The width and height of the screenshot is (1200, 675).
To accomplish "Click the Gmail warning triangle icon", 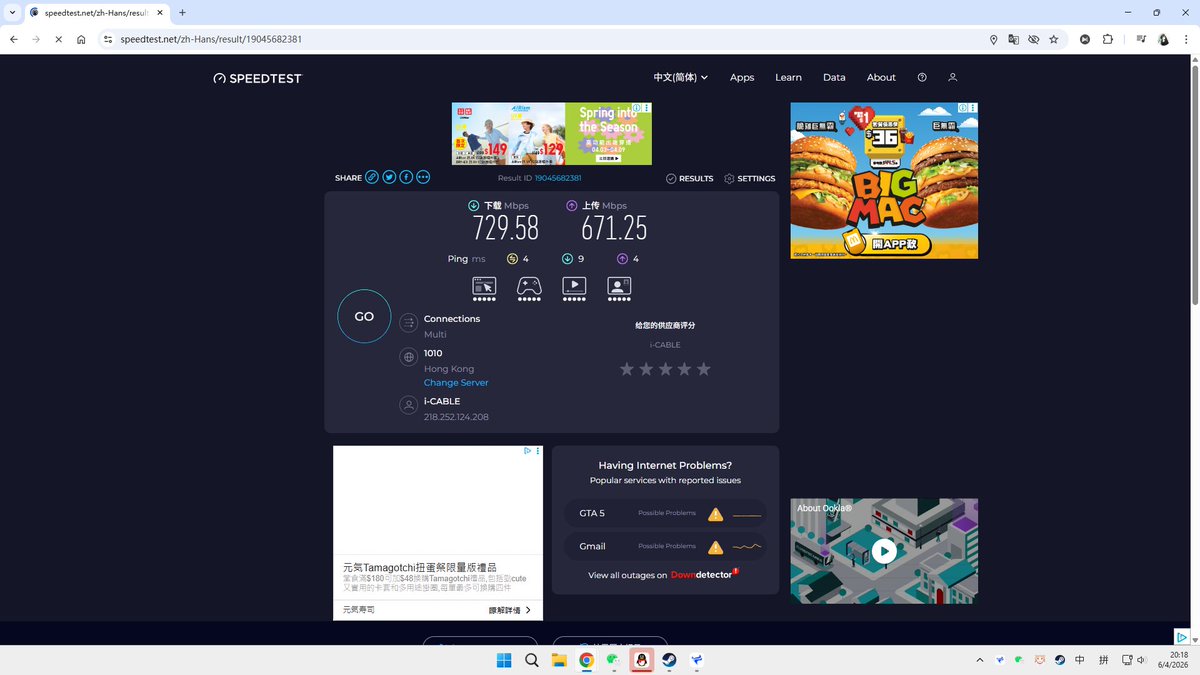I will coord(715,547).
